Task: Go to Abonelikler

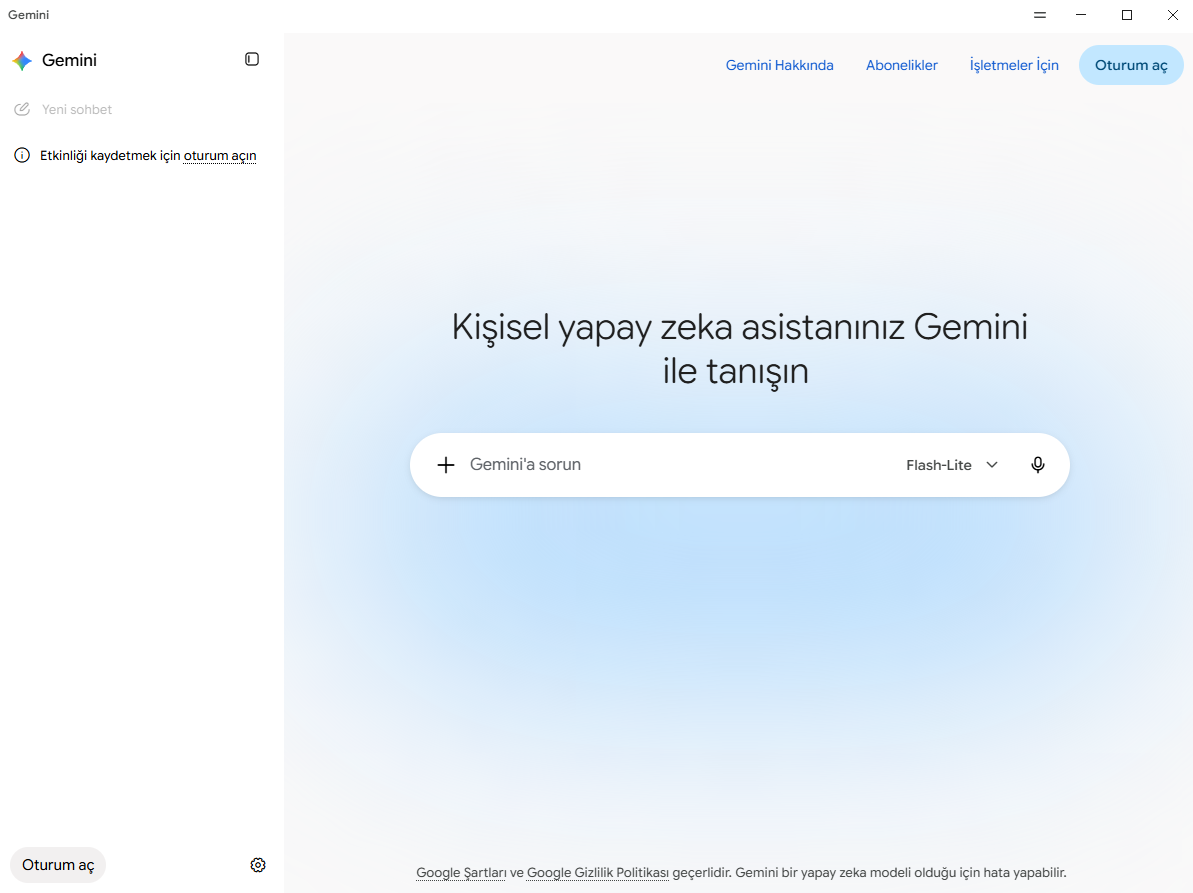Action: pyautogui.click(x=902, y=65)
